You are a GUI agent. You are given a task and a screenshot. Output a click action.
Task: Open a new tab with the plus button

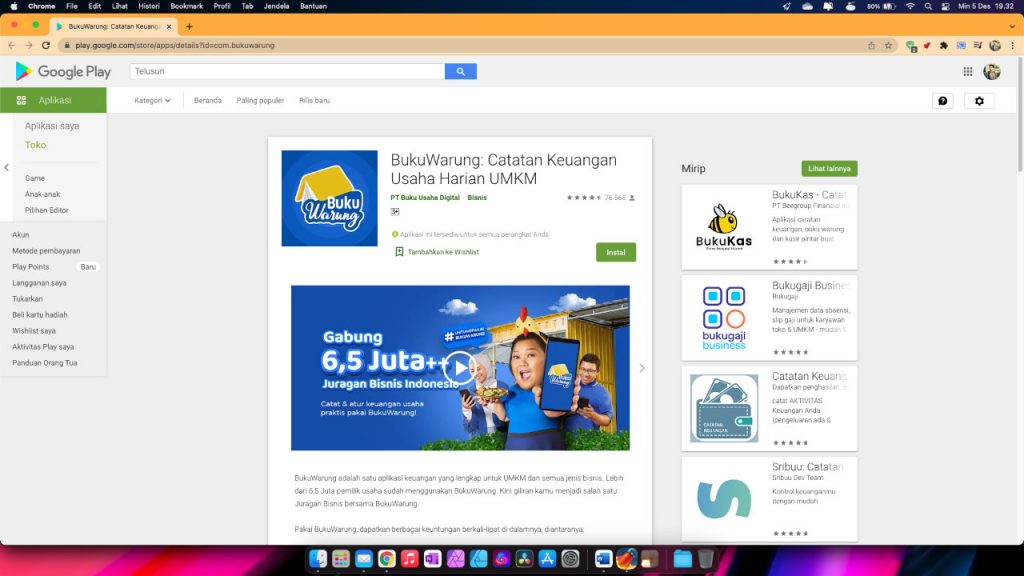[189, 27]
